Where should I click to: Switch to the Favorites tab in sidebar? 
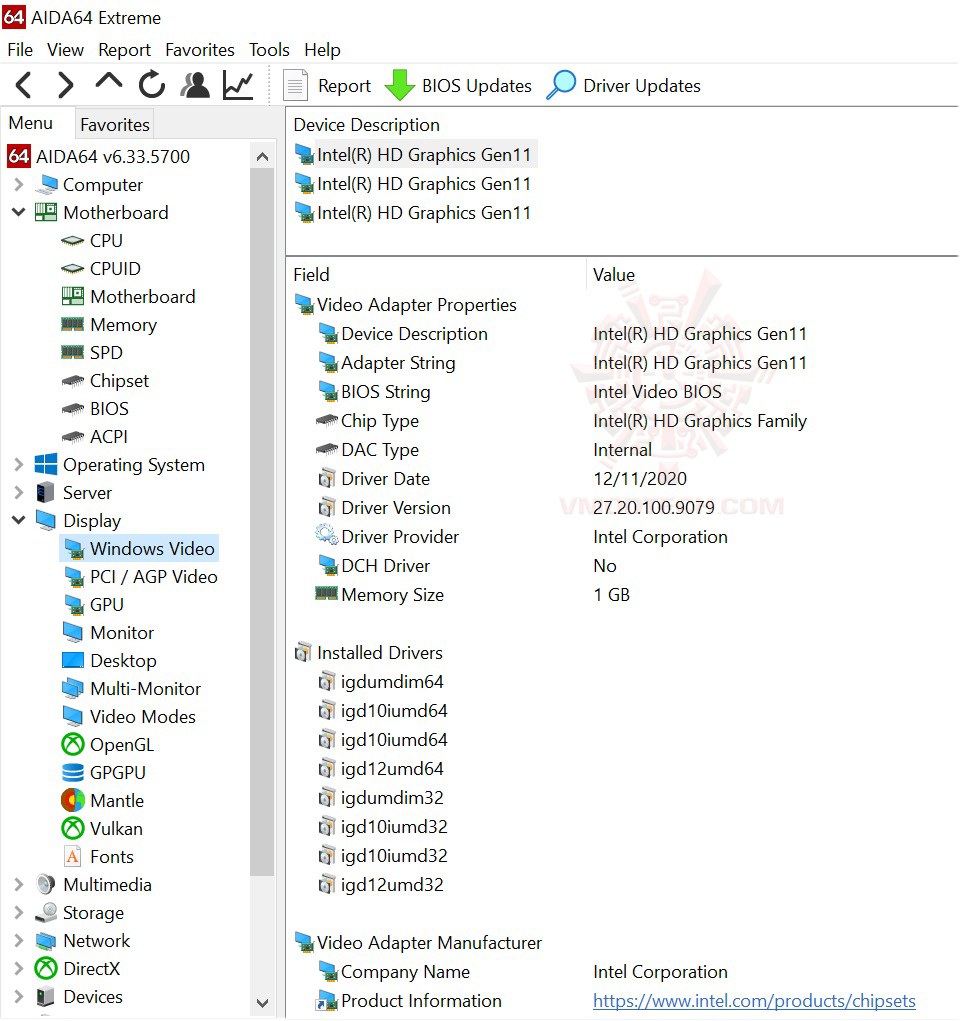pyautogui.click(x=115, y=124)
